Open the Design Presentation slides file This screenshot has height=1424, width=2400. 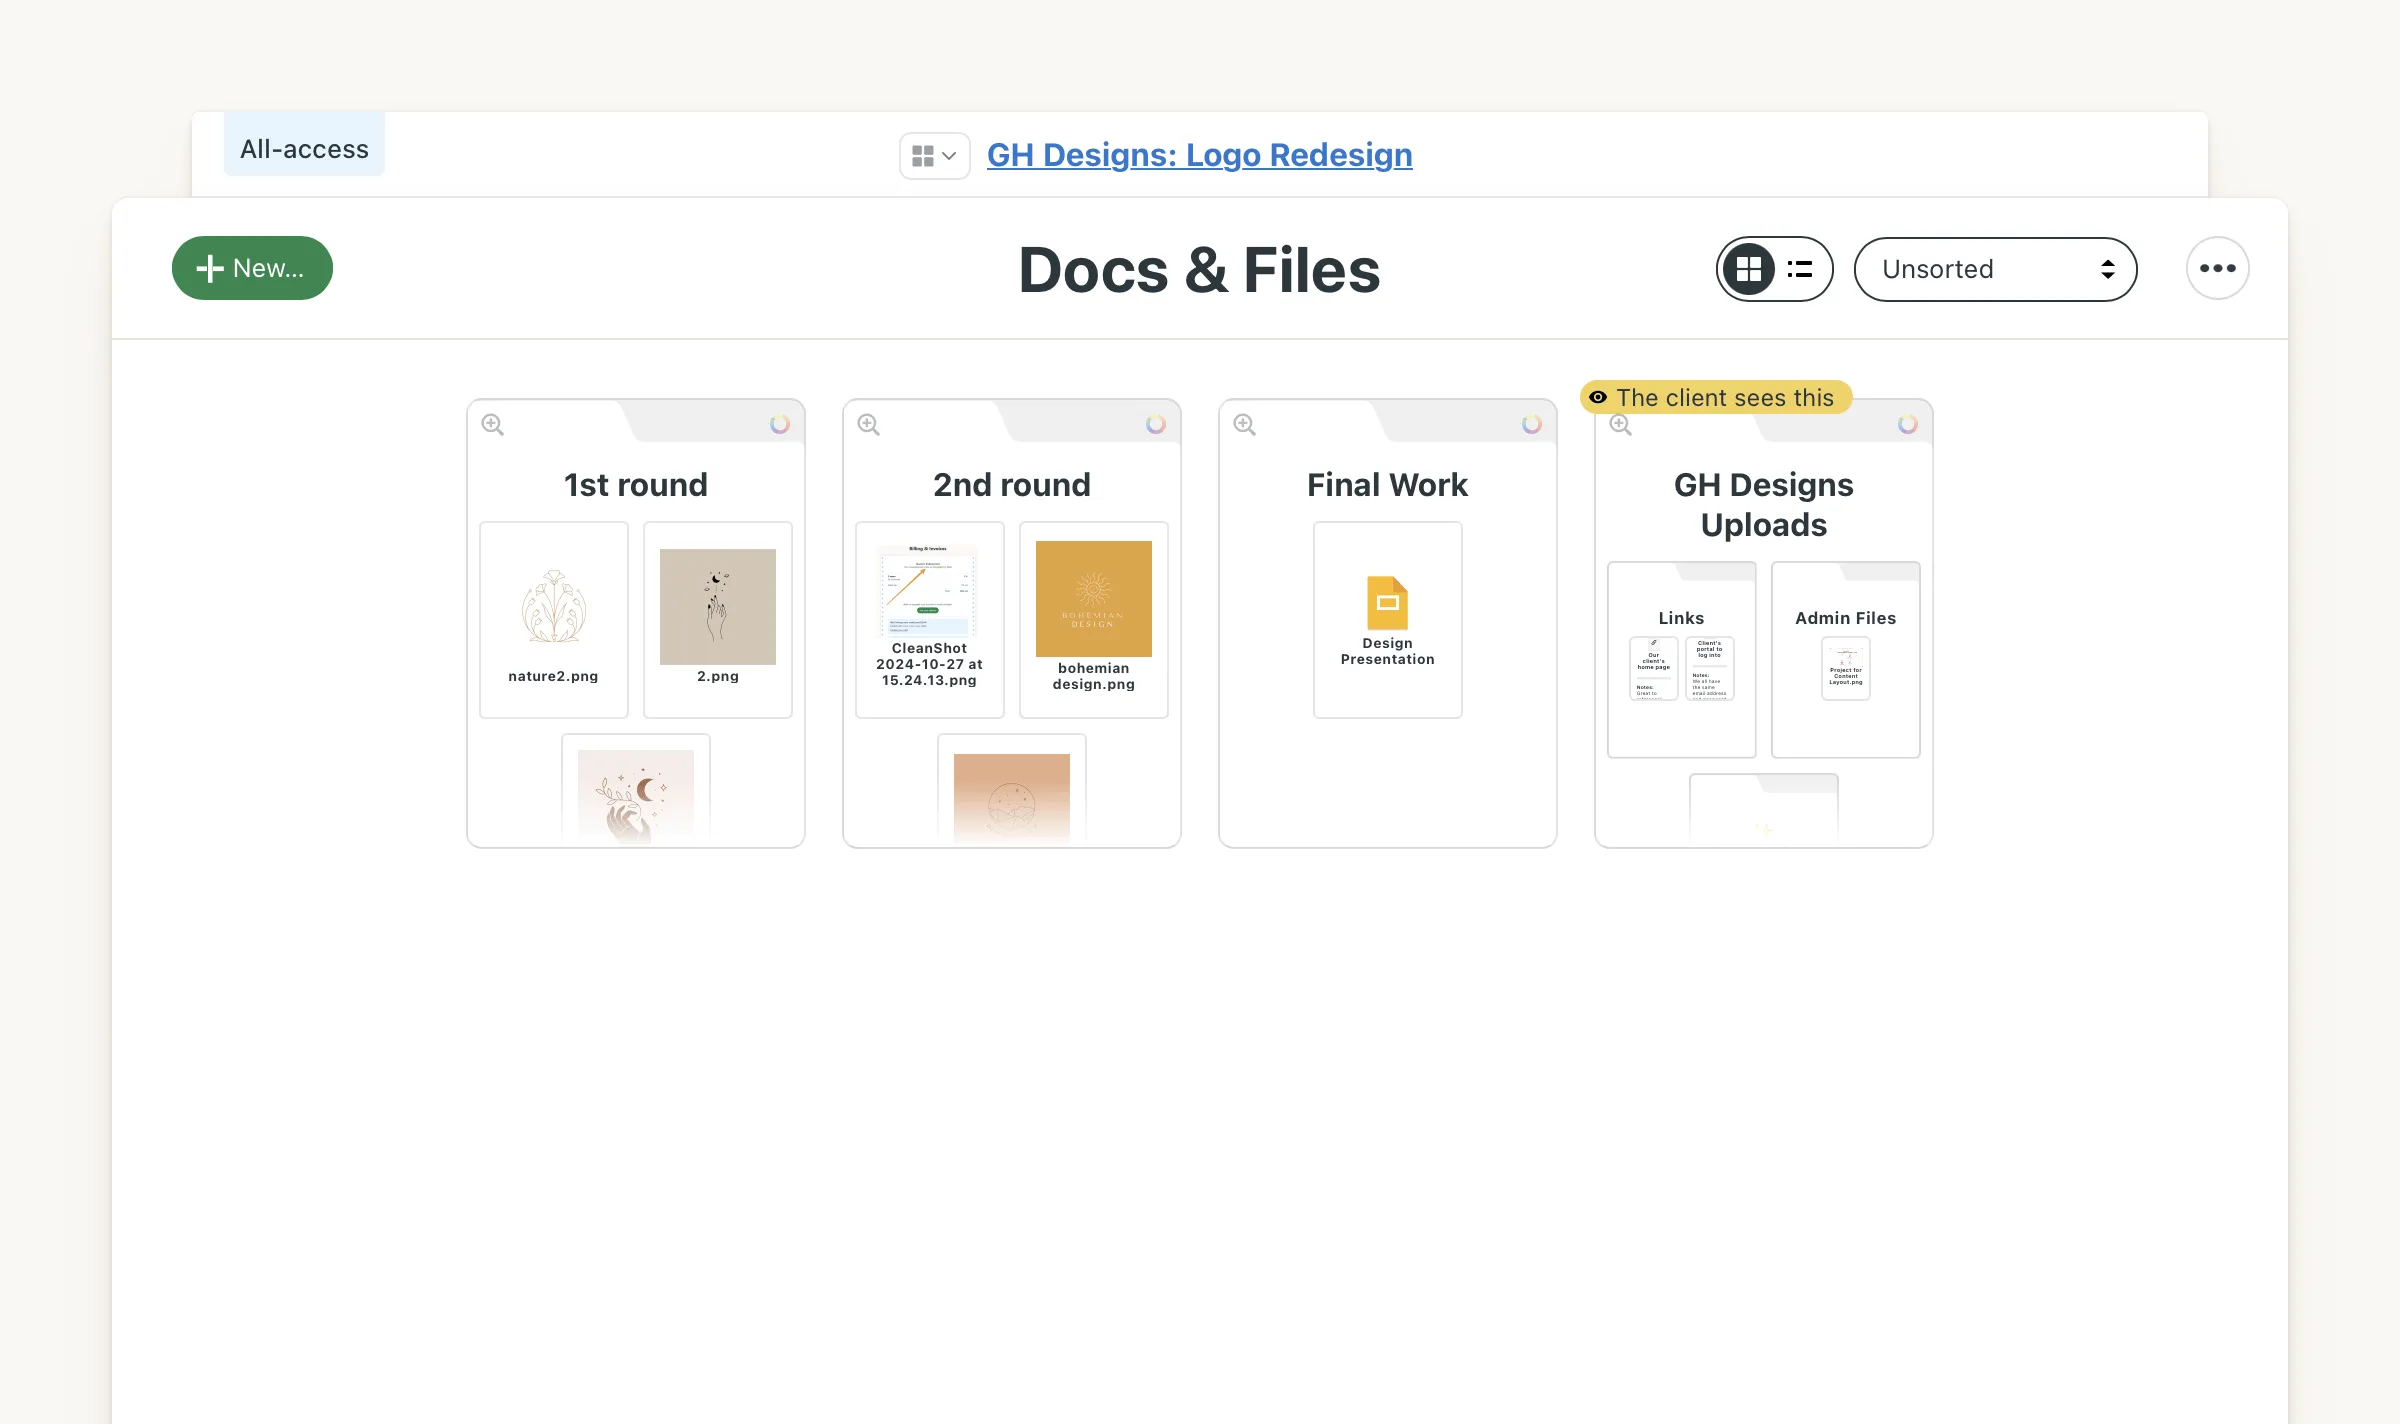point(1387,618)
